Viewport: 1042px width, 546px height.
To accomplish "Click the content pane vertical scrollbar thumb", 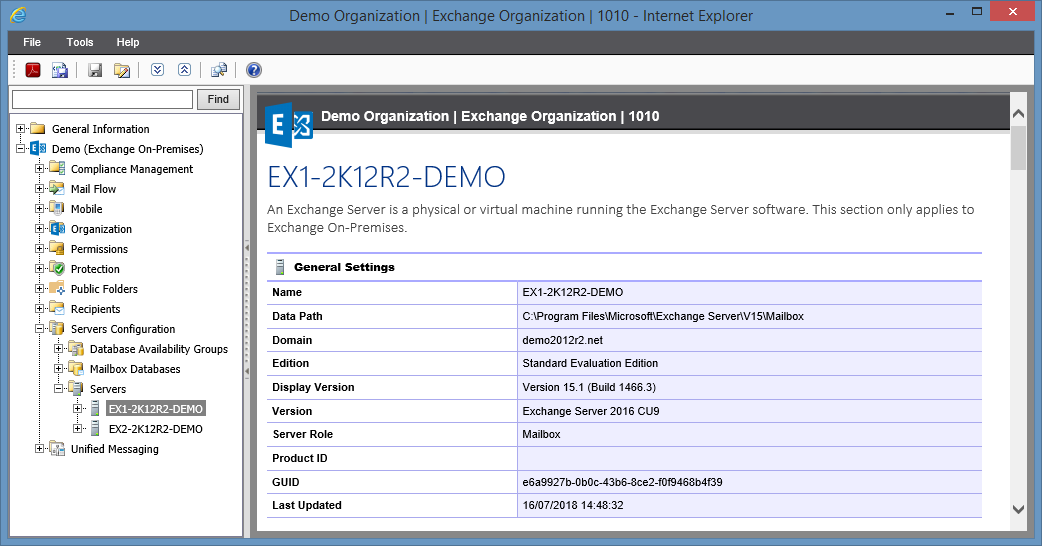I will (1018, 147).
